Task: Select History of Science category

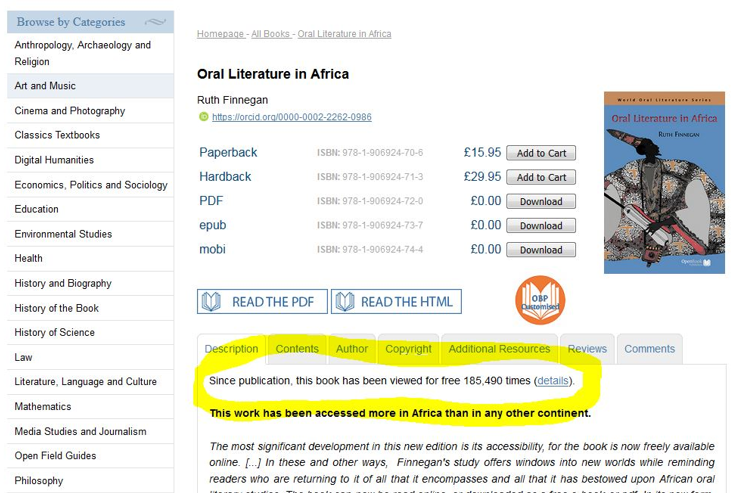Action: tap(90, 333)
